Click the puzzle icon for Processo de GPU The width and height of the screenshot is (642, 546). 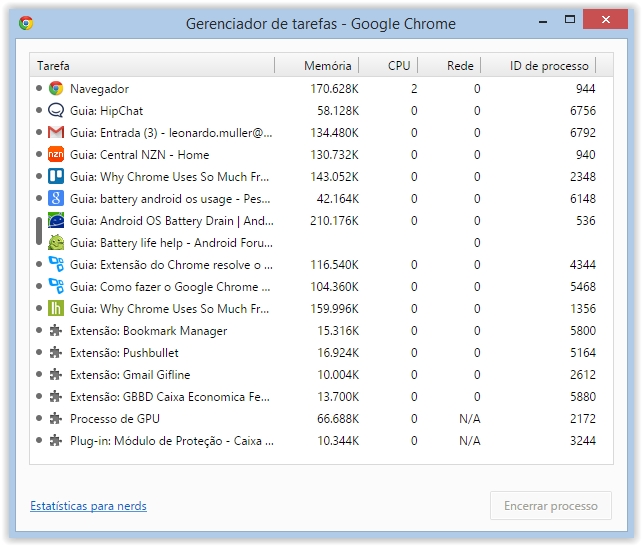pos(56,419)
